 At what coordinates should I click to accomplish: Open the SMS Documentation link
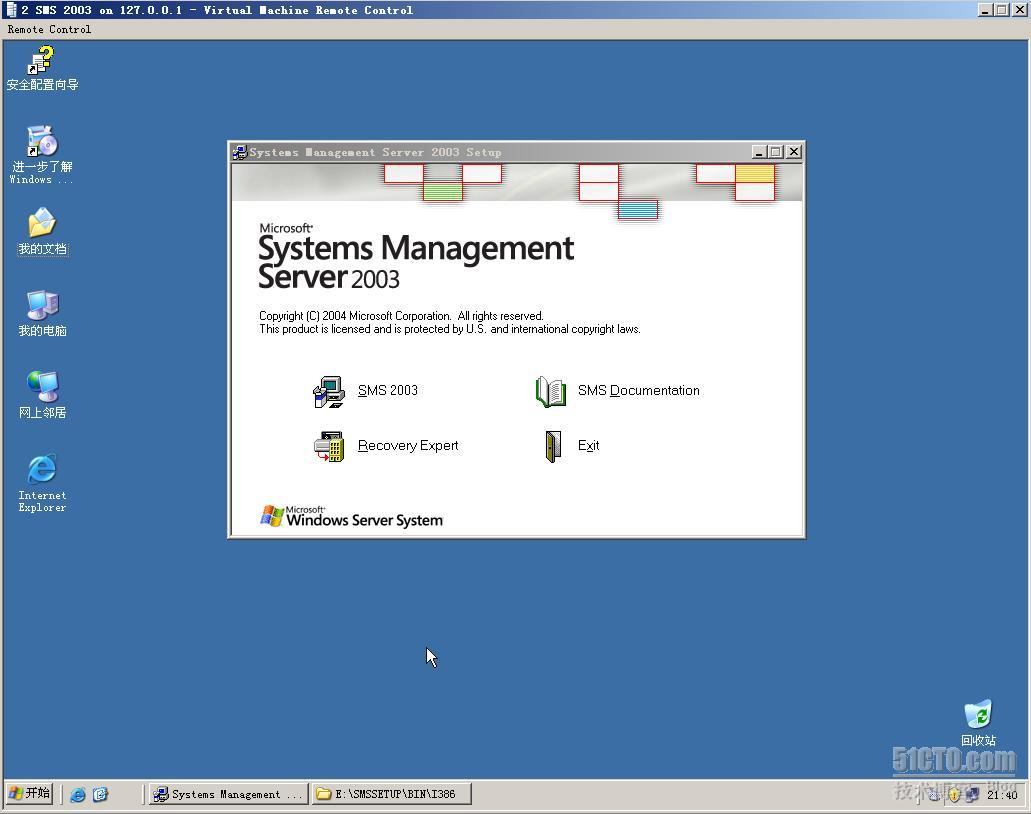point(638,391)
